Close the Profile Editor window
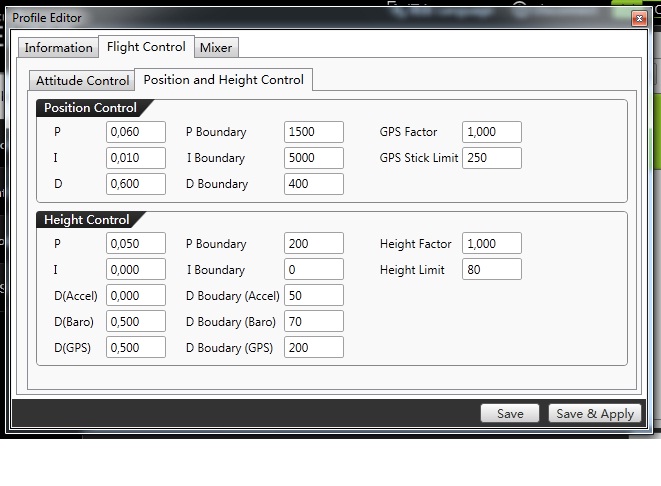This screenshot has height=486, width=661. tap(639, 18)
